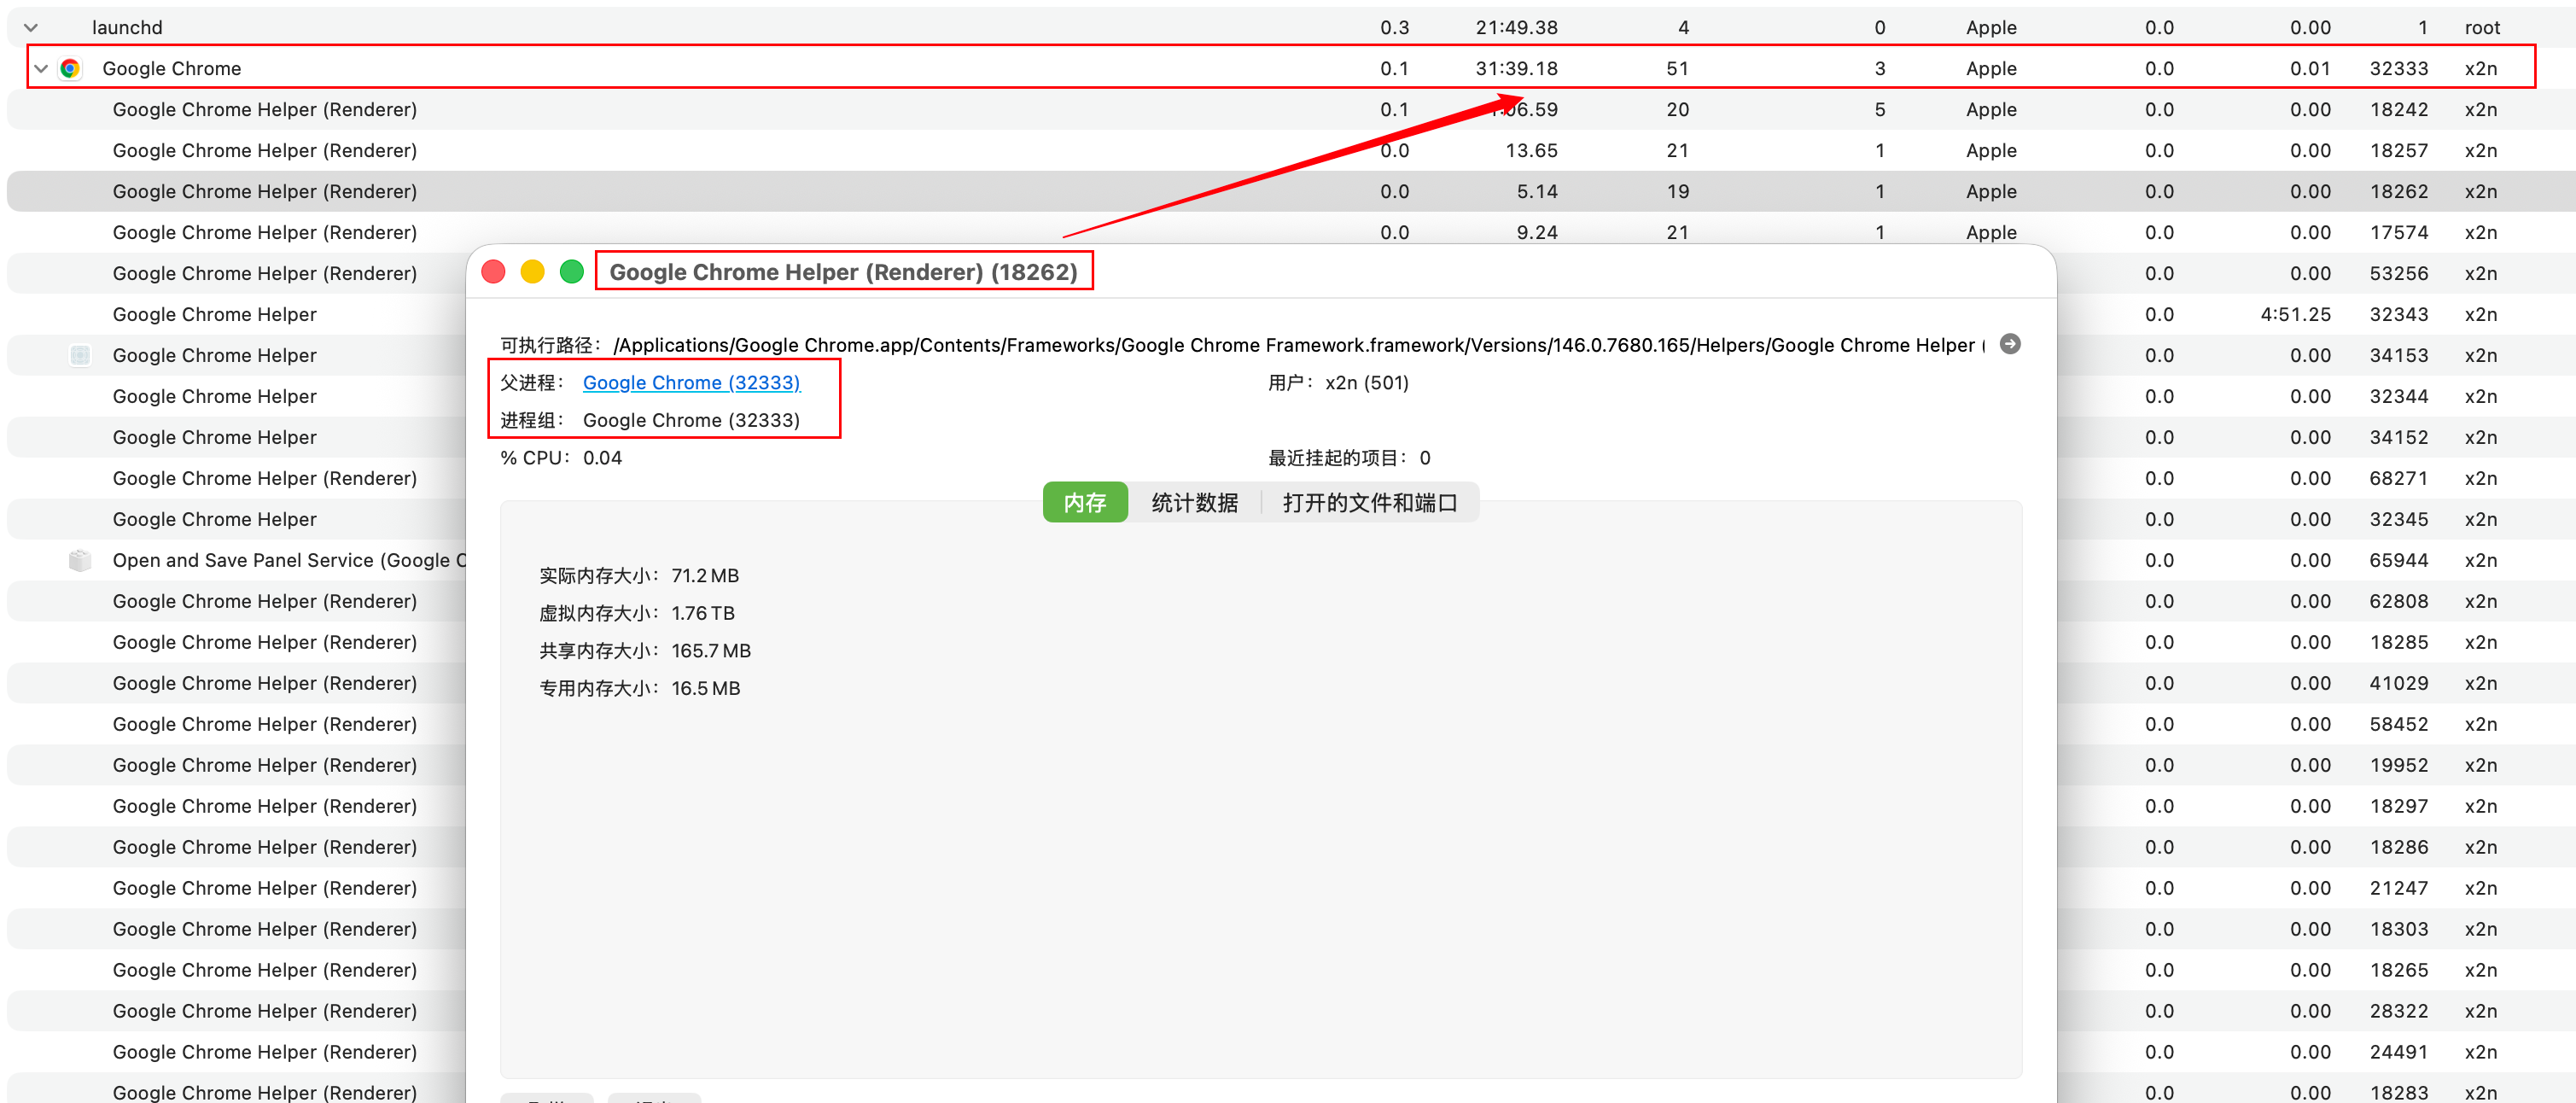Screen dimensions: 2576x1103
Task: Click threads value 51 in Chrome row
Action: pos(1677,69)
